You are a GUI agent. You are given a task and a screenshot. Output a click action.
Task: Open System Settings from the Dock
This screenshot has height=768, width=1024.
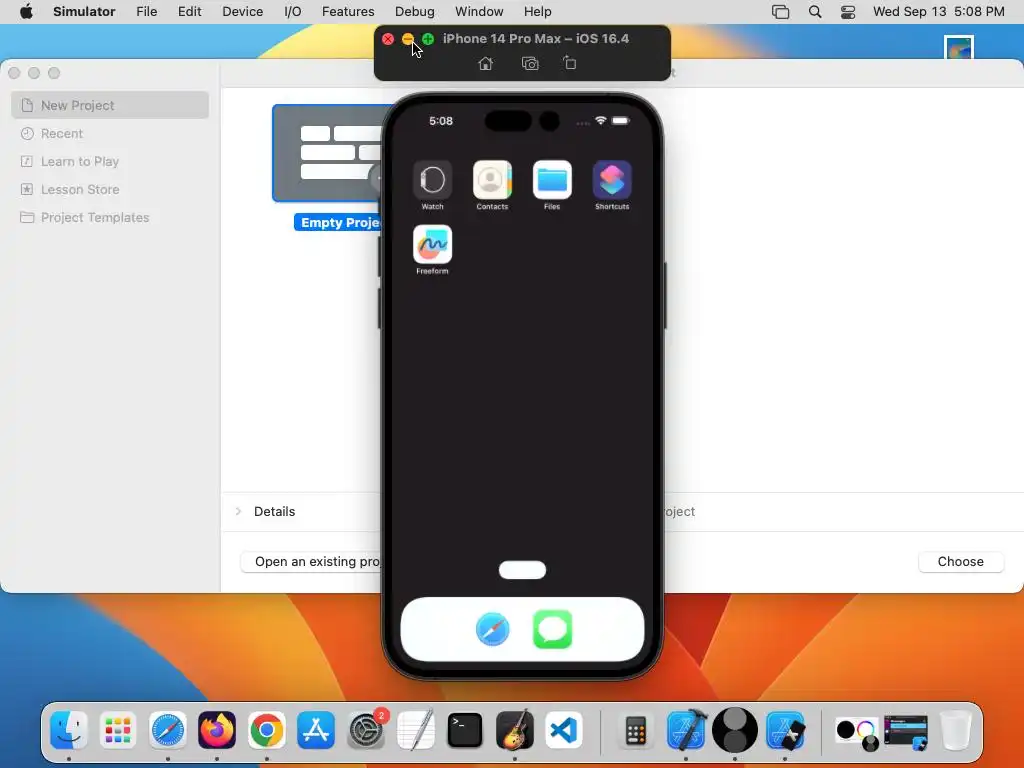366,730
